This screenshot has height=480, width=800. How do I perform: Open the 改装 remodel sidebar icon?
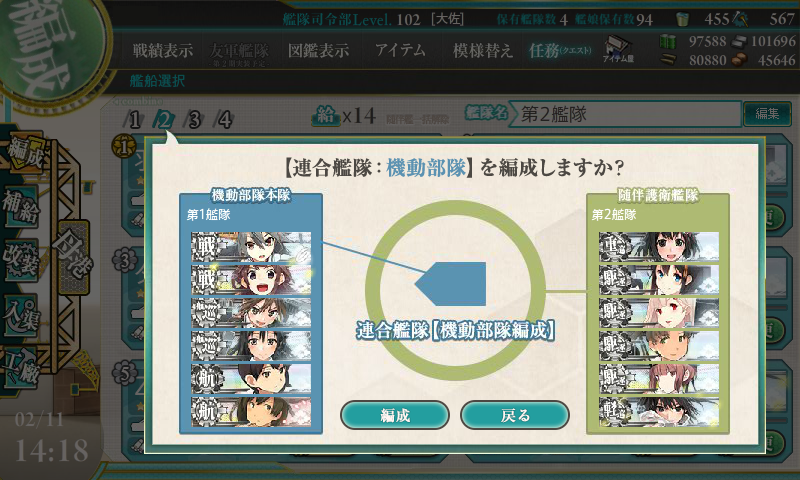pyautogui.click(x=21, y=260)
